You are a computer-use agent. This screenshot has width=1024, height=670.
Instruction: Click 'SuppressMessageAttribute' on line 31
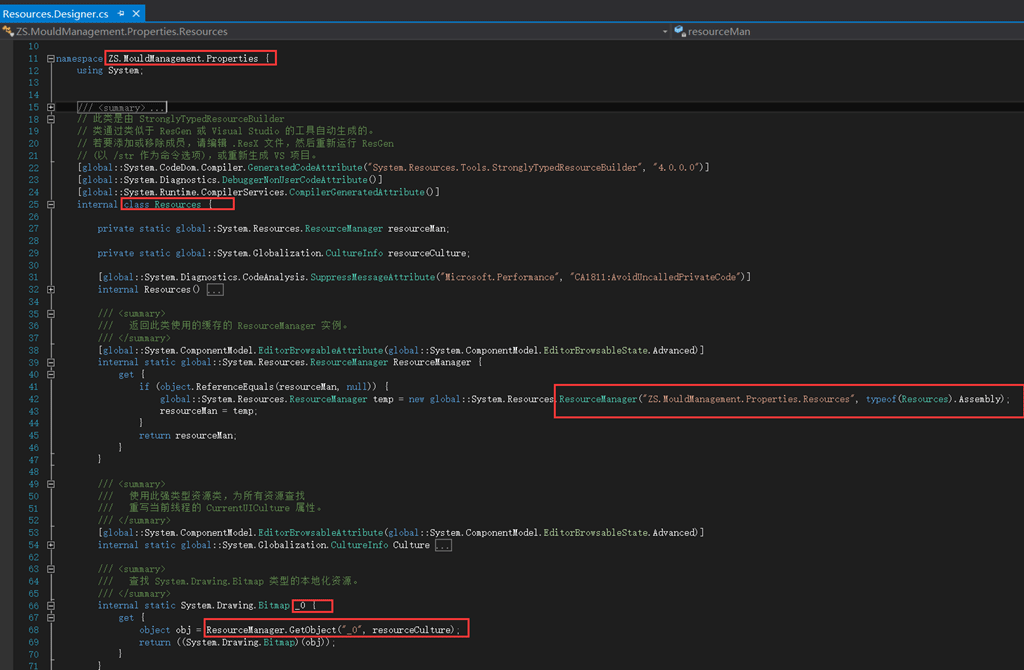[372, 278]
